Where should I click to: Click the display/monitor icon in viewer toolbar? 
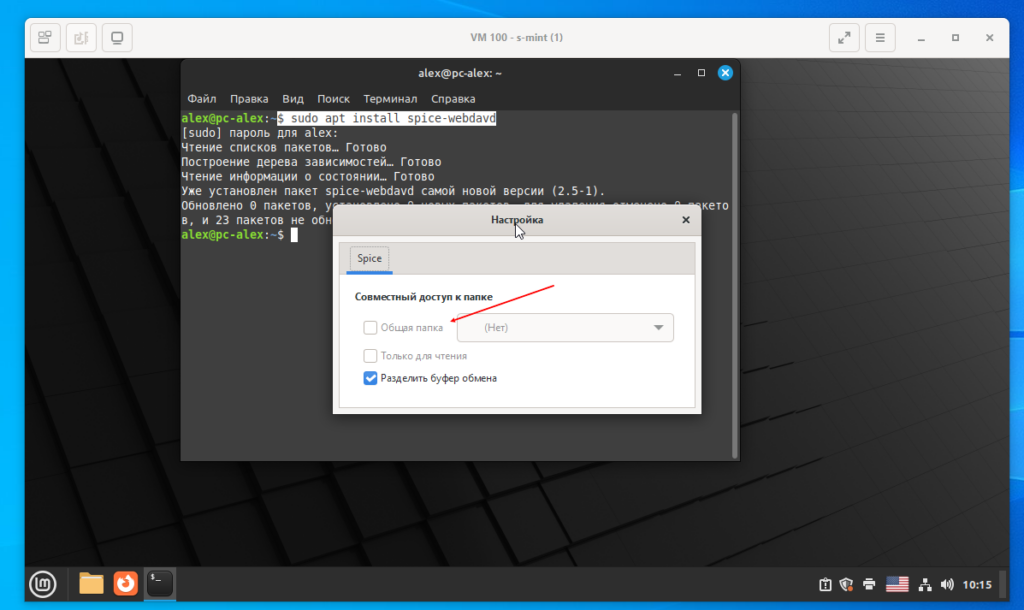click(117, 37)
